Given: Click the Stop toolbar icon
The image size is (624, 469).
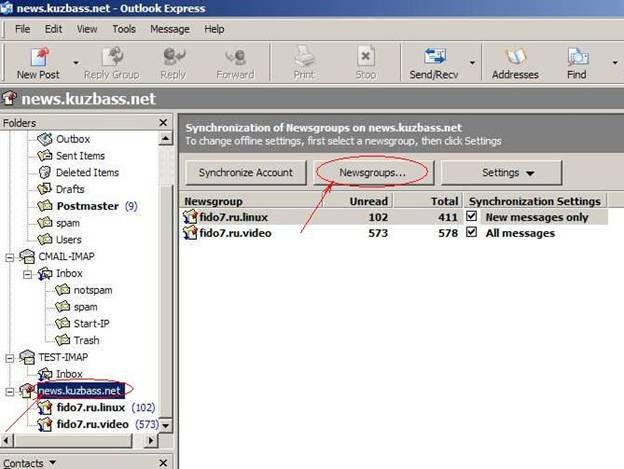Looking at the screenshot, I should point(365,56).
